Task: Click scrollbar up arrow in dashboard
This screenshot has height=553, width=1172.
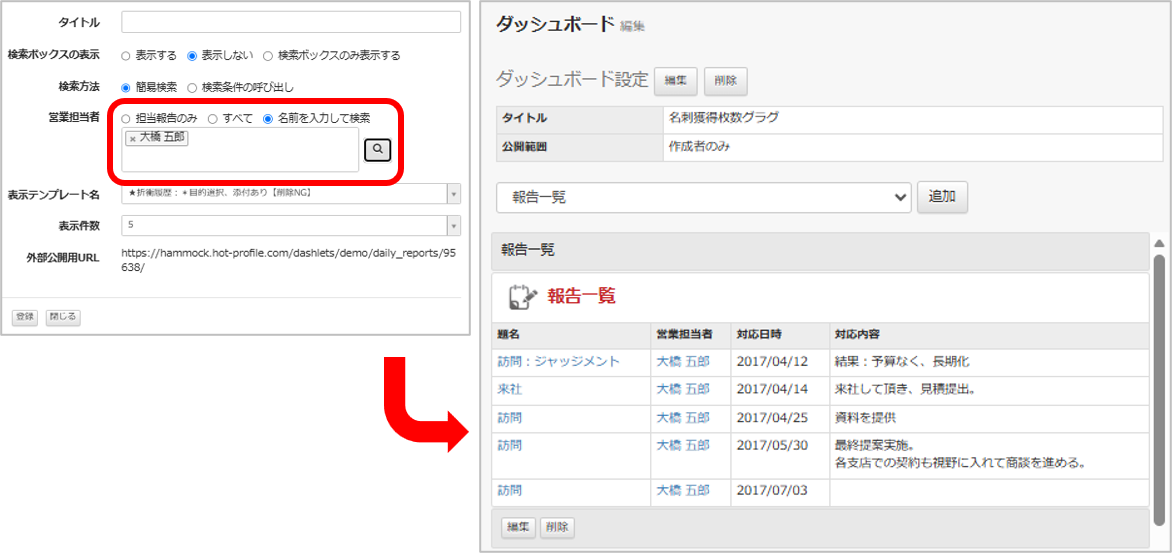Action: [1159, 244]
